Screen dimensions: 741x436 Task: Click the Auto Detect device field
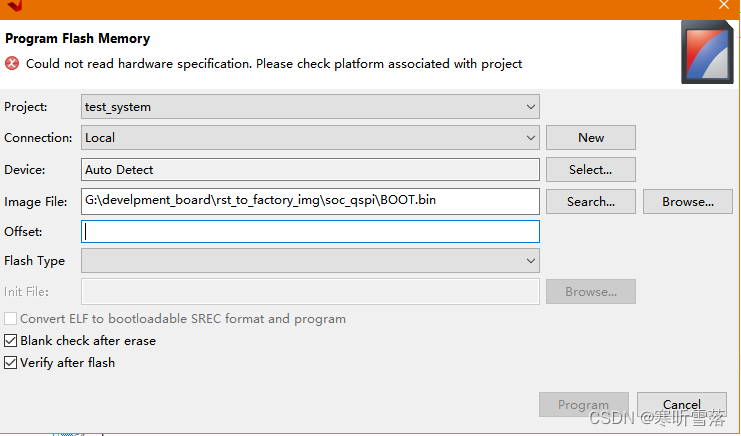310,170
